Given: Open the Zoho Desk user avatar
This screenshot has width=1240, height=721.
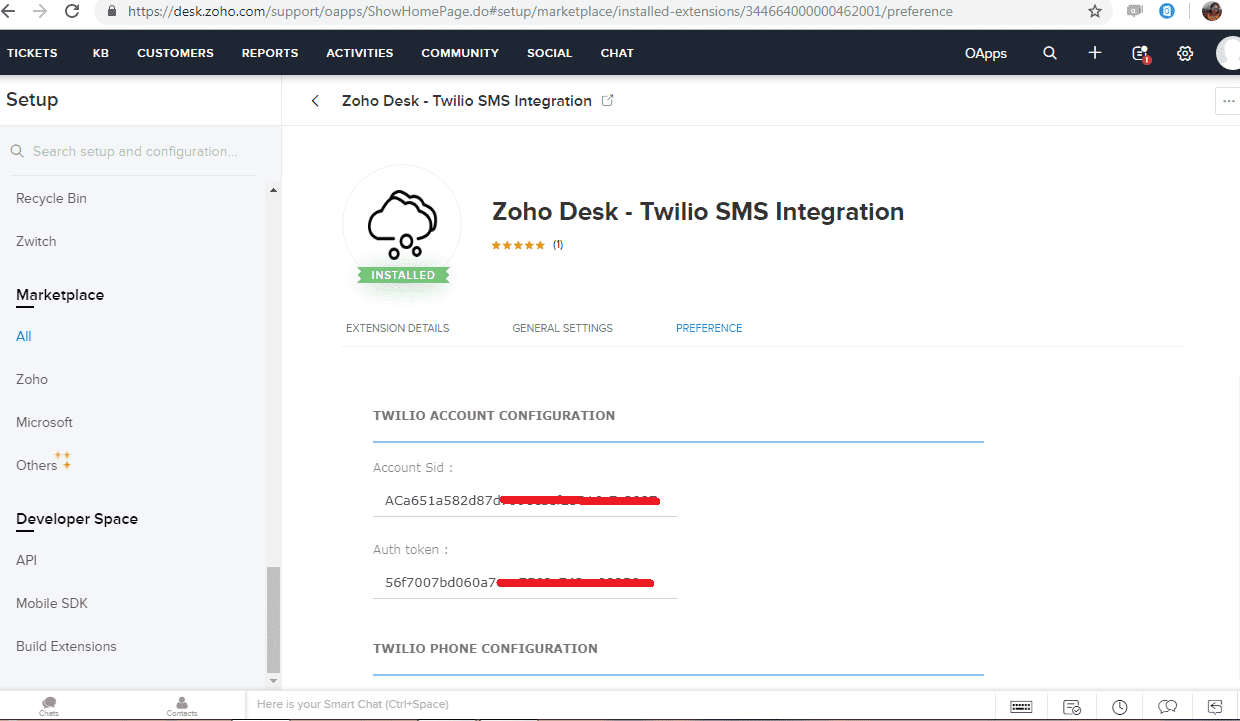Looking at the screenshot, I should 1228,53.
